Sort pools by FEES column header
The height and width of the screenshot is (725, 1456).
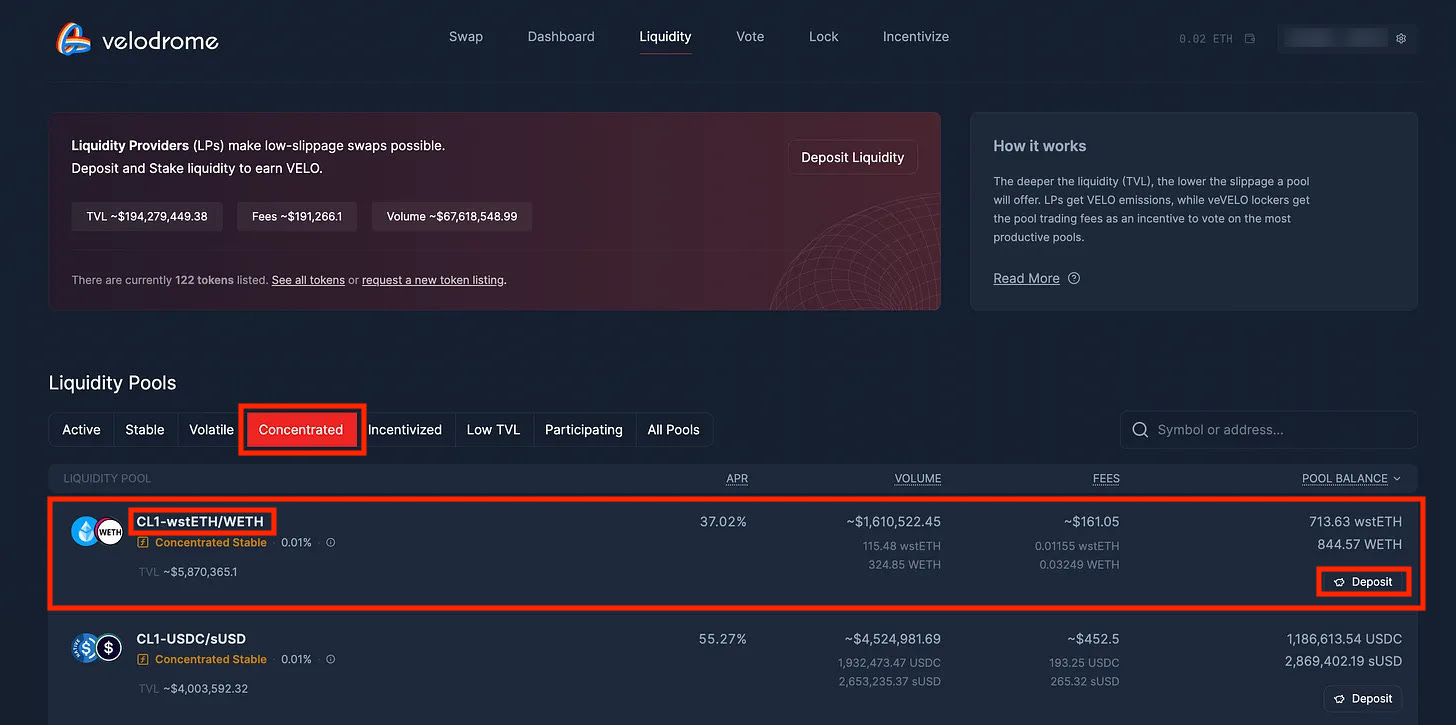pos(1106,479)
